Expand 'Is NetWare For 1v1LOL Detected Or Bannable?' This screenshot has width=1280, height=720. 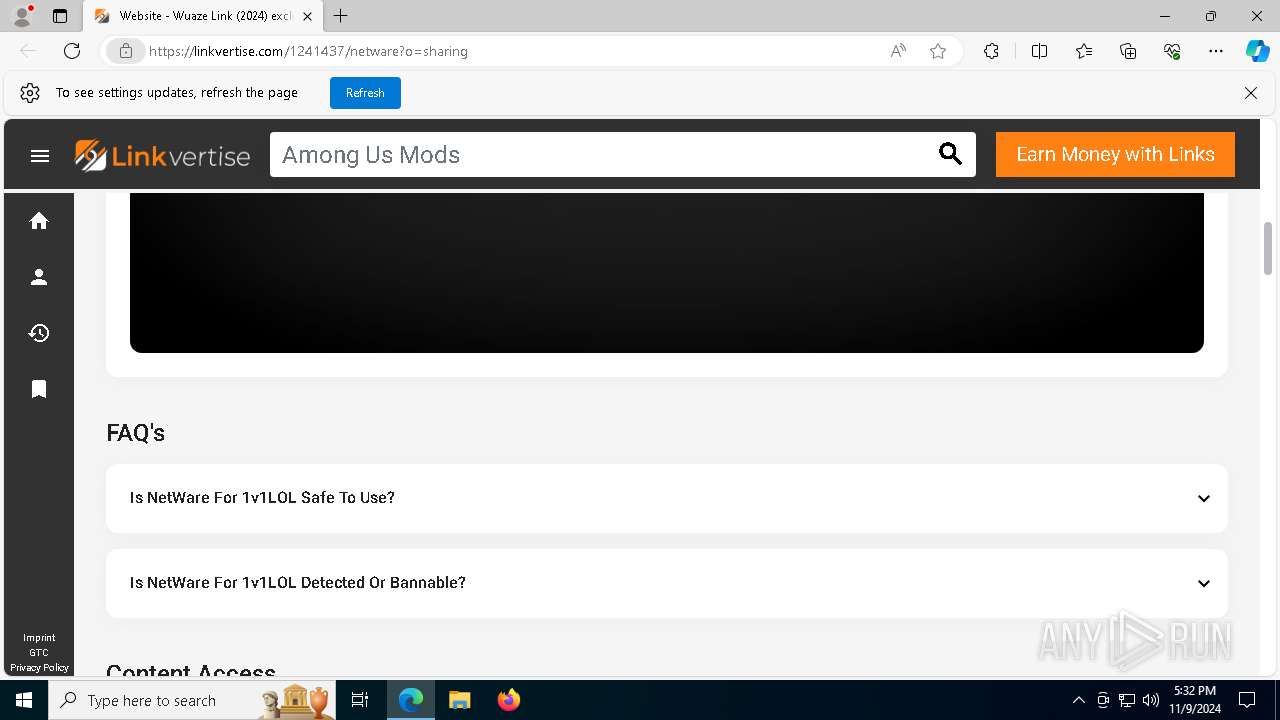pyautogui.click(x=667, y=583)
